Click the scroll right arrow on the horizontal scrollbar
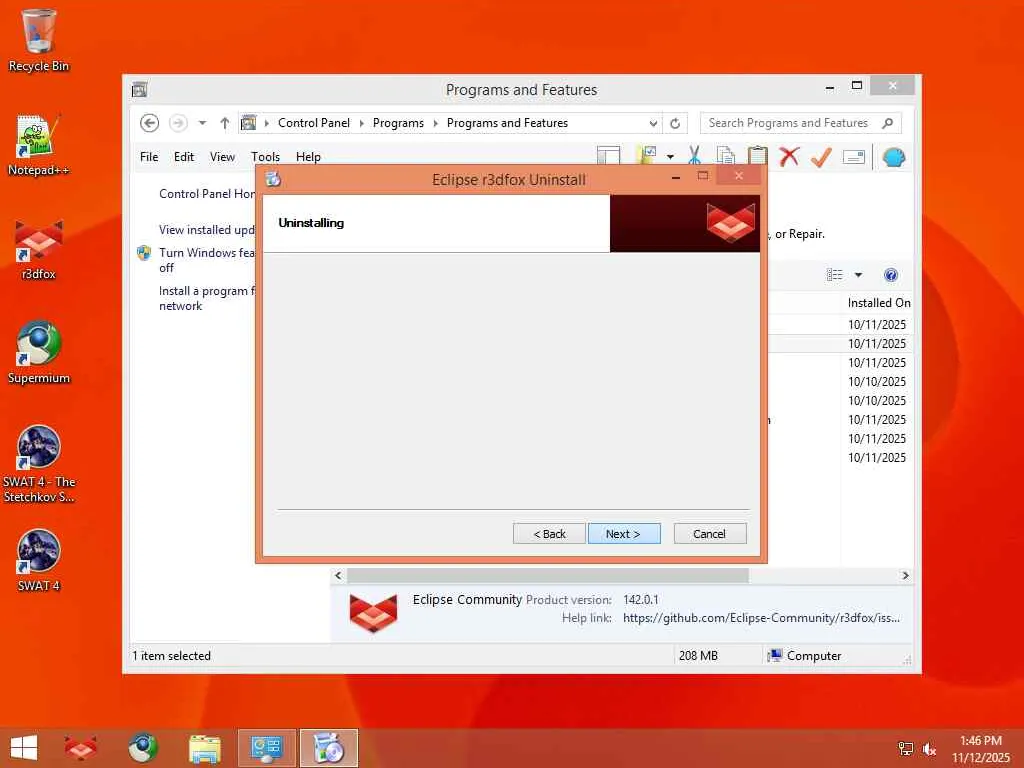The image size is (1024, 768). click(x=905, y=575)
